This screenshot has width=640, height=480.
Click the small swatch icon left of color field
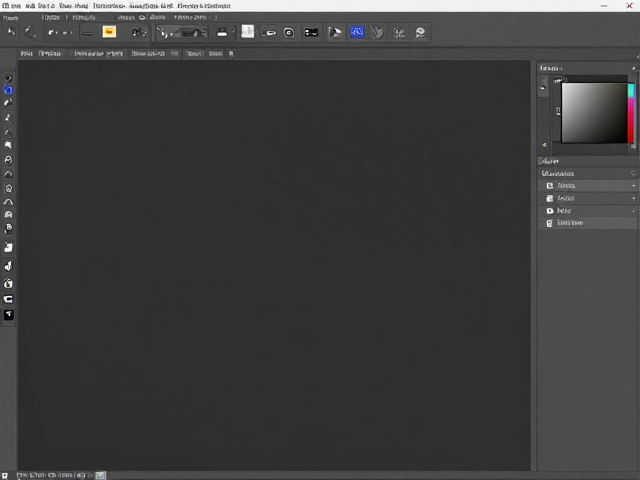coord(558,111)
